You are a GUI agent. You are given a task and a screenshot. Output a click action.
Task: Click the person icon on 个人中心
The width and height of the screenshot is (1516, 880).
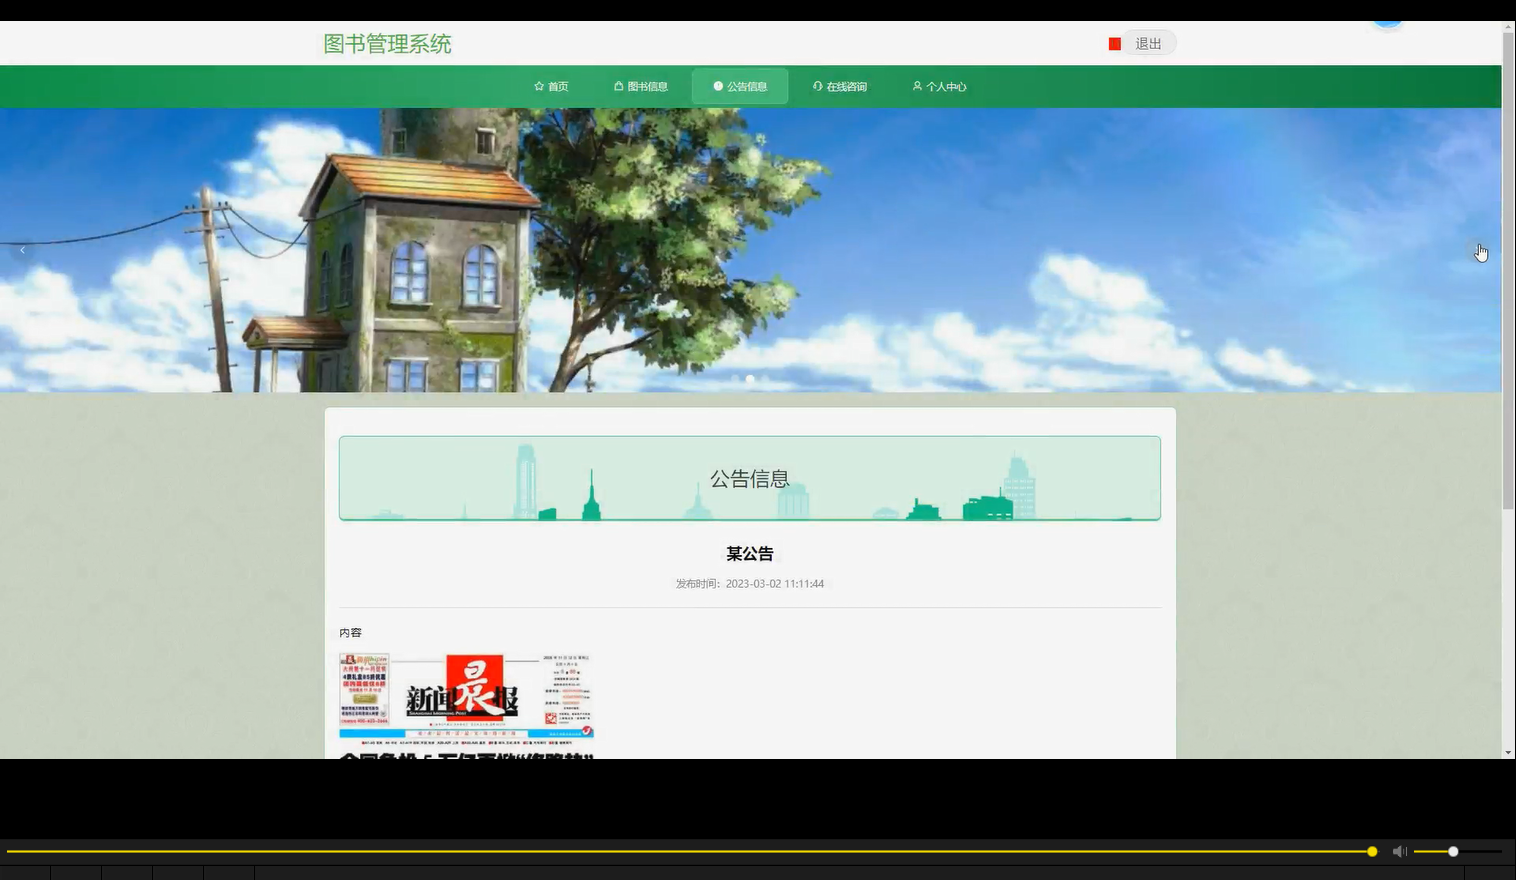917,86
